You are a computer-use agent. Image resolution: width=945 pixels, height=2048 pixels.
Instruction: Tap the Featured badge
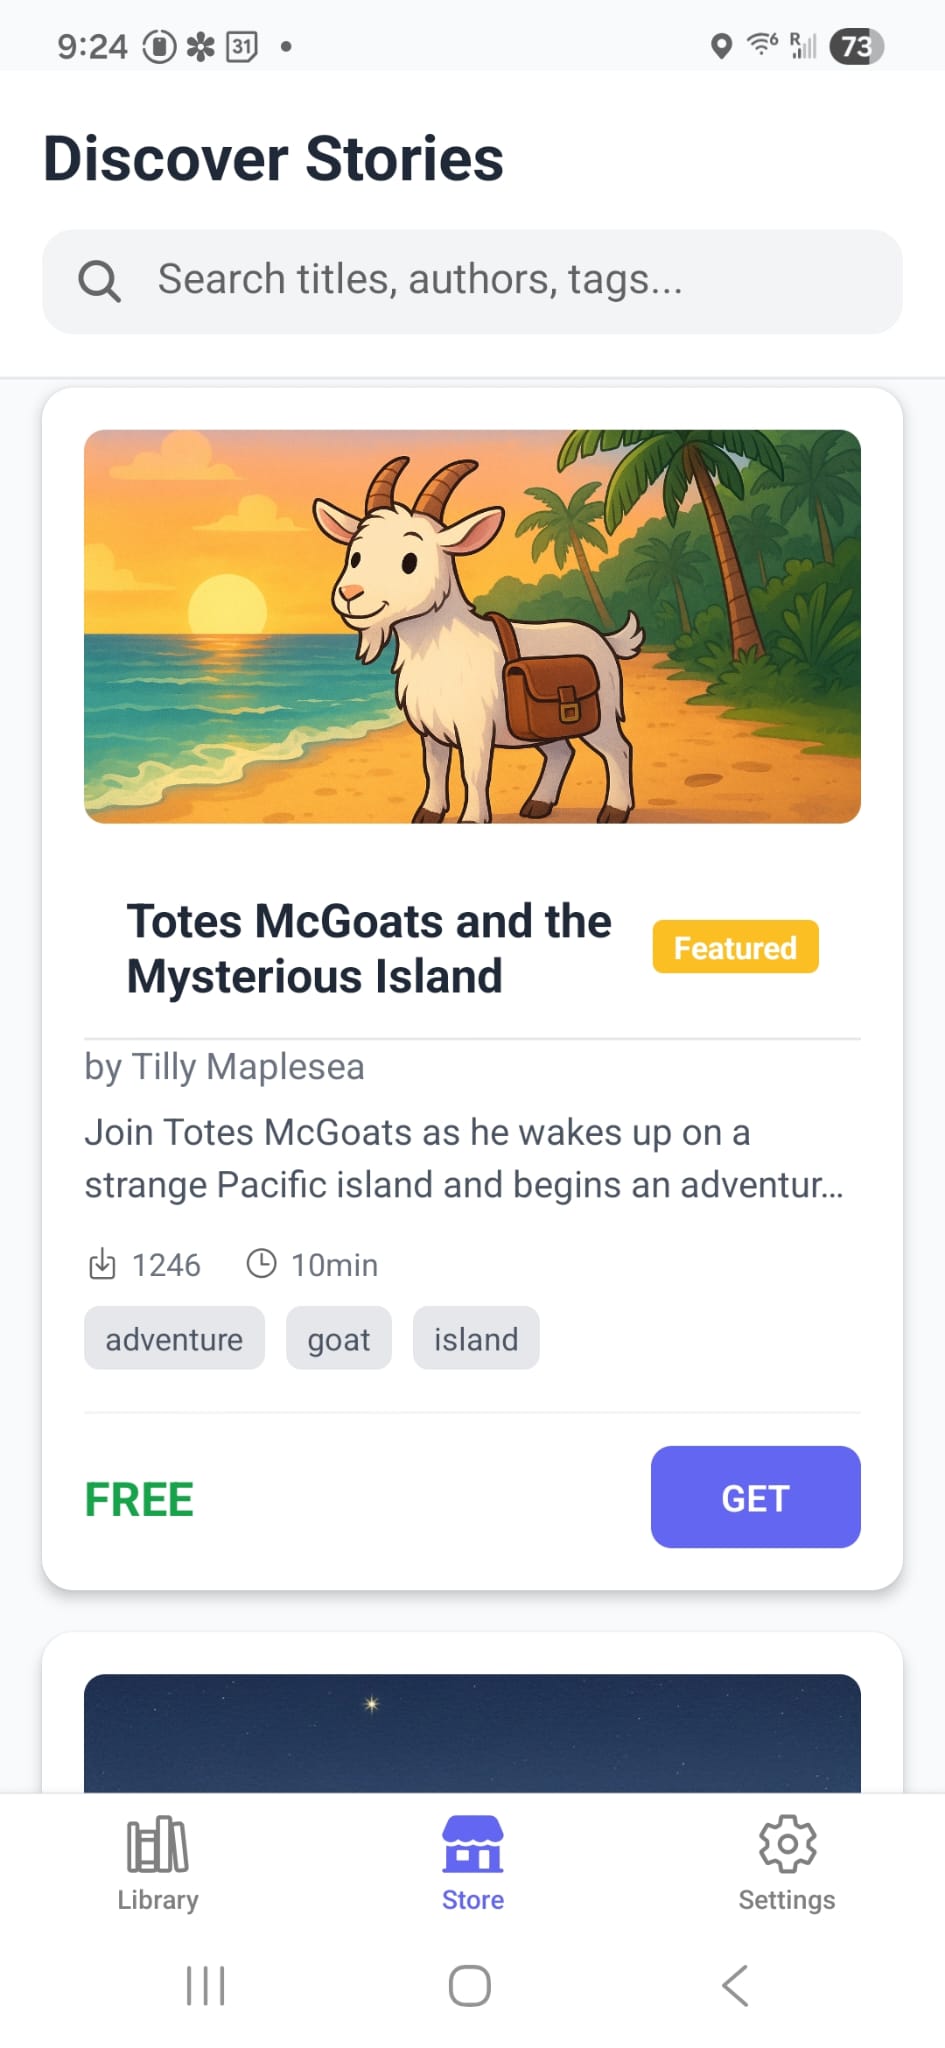pos(735,947)
